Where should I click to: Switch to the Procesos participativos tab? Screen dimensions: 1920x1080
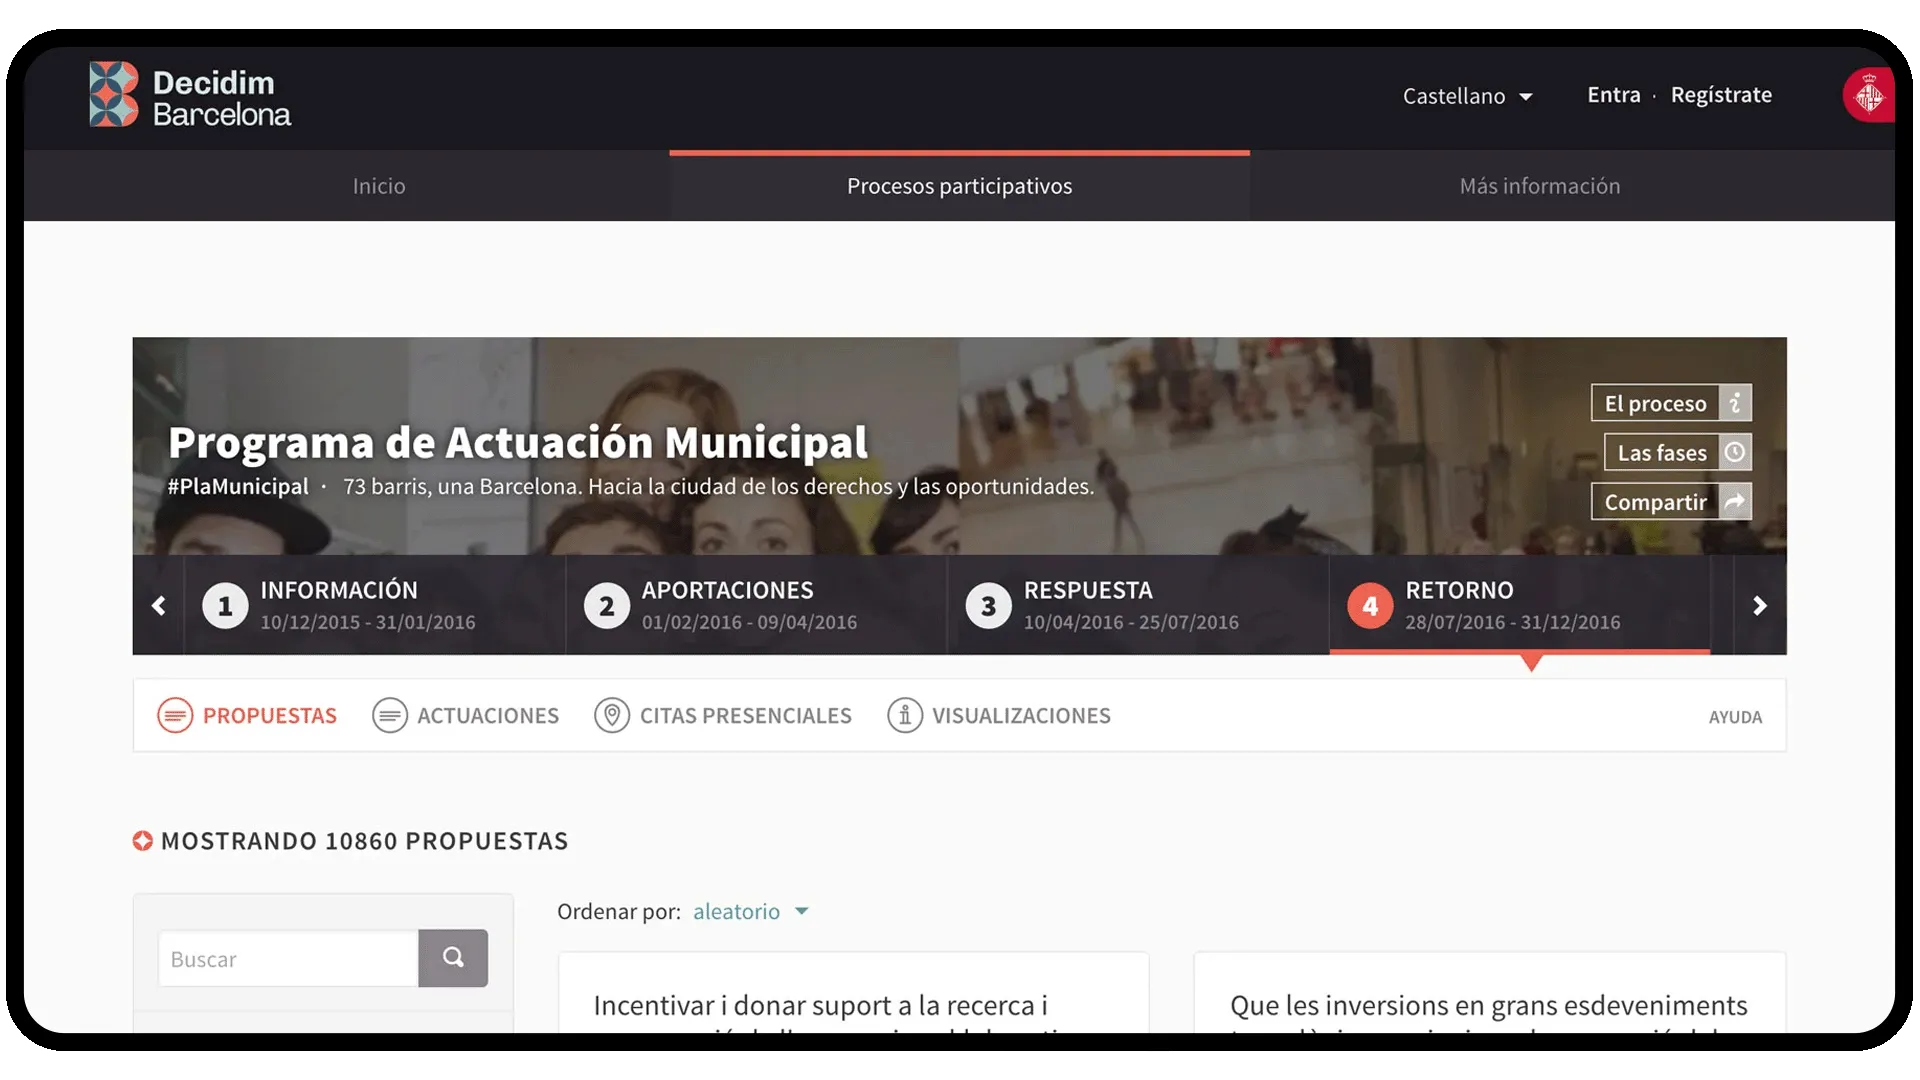tap(959, 186)
